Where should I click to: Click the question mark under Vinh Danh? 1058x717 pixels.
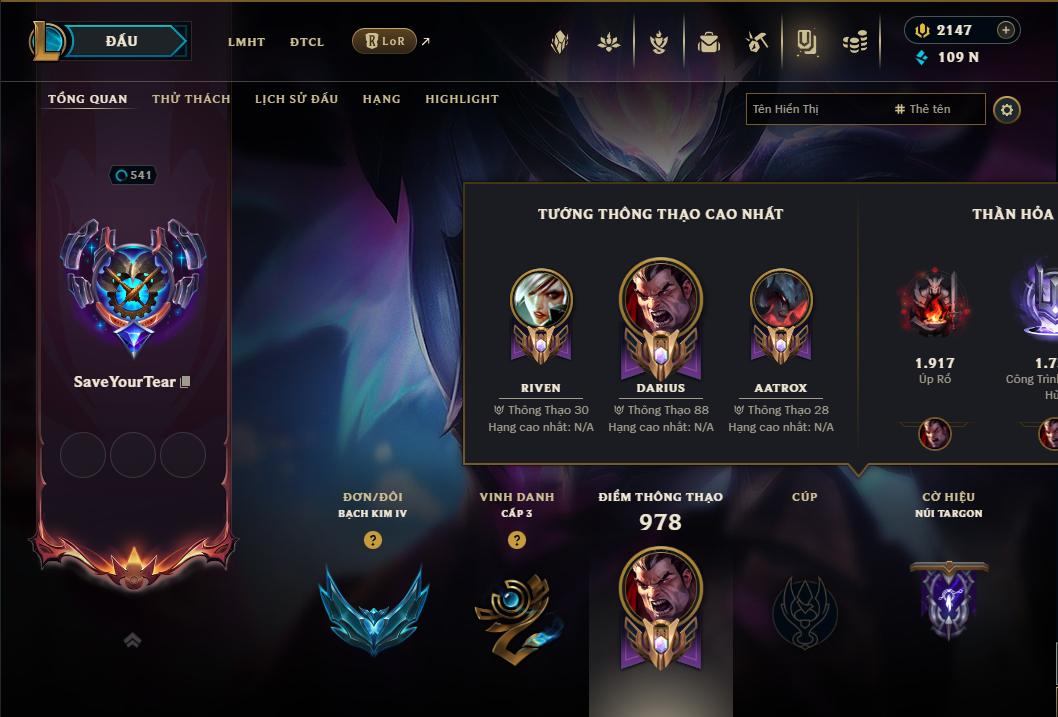(x=517, y=540)
